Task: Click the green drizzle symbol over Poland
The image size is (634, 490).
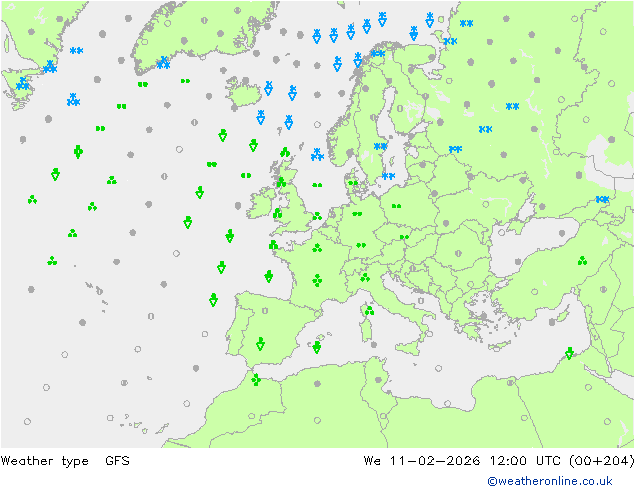Action: click(x=396, y=206)
